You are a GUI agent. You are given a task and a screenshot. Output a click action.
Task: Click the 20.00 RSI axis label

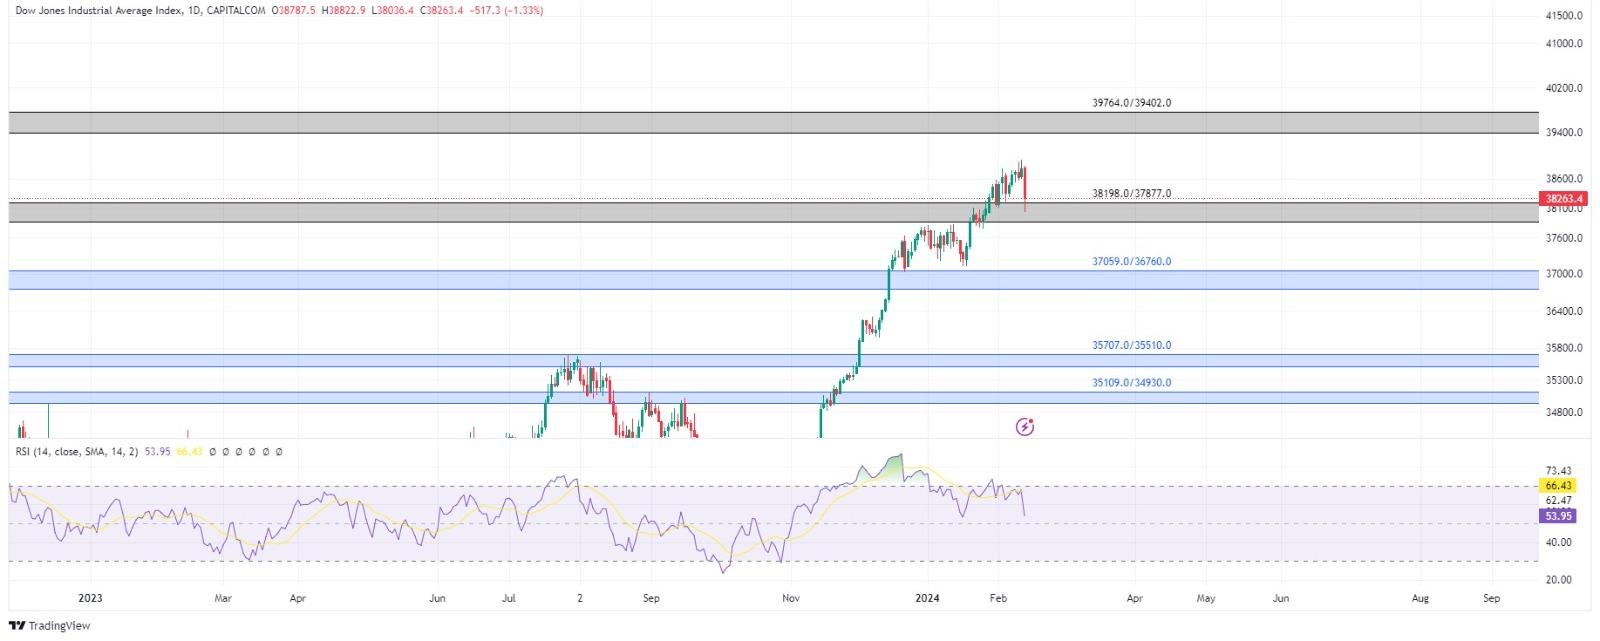[1559, 580]
